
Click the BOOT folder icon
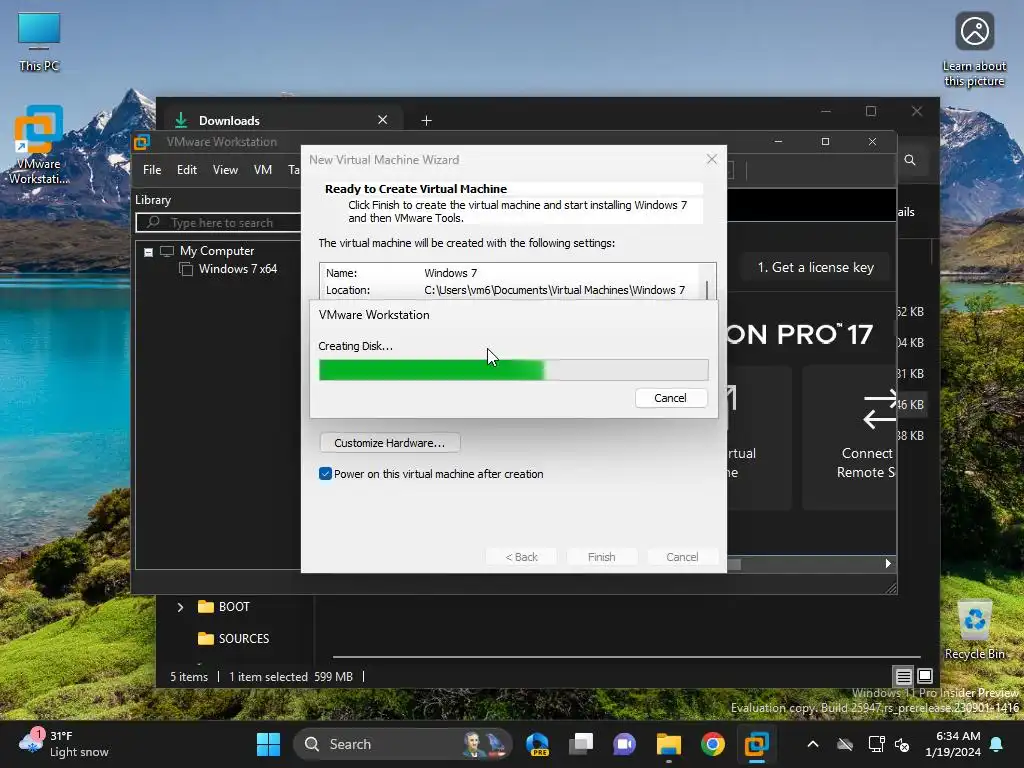coord(206,607)
